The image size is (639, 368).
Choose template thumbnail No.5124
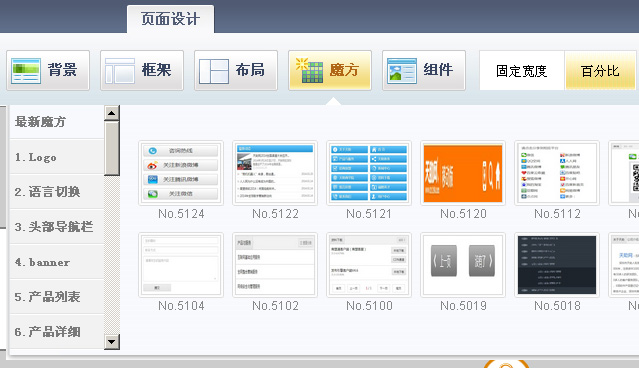pyautogui.click(x=181, y=173)
